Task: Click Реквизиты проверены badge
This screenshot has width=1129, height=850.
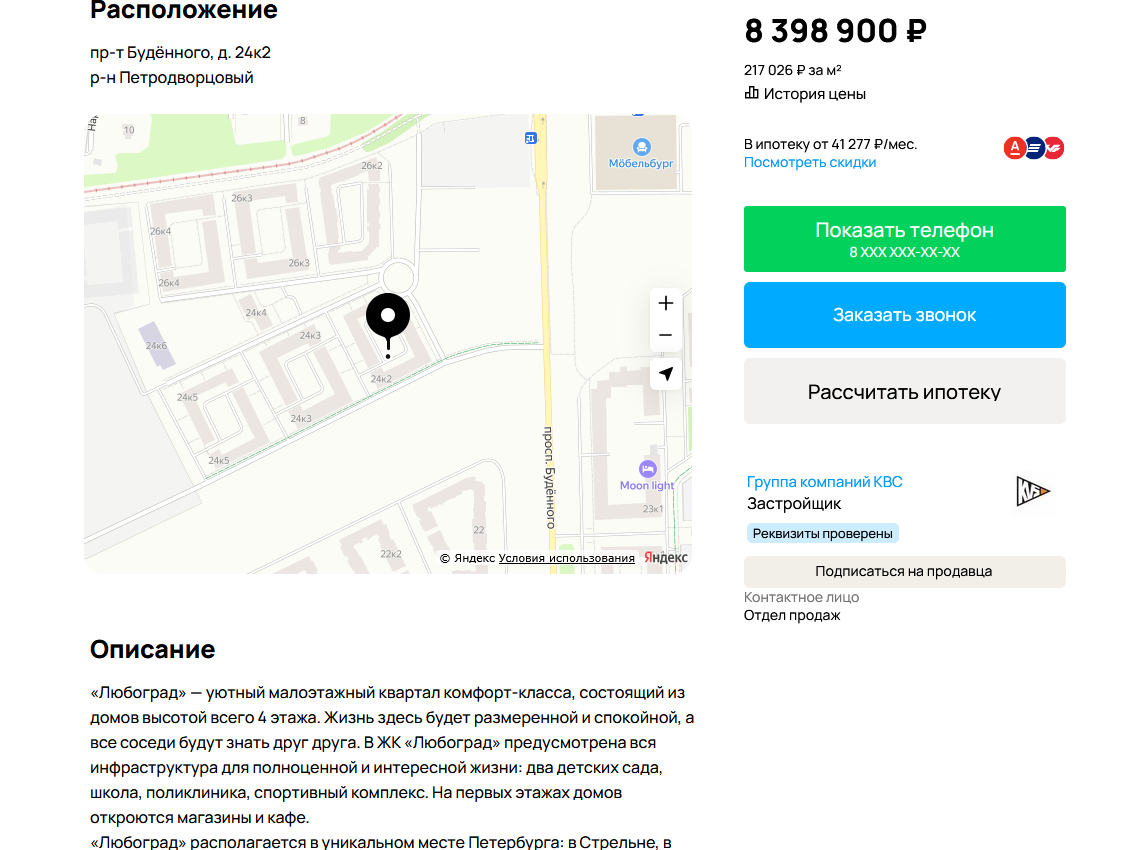Action: click(x=822, y=533)
